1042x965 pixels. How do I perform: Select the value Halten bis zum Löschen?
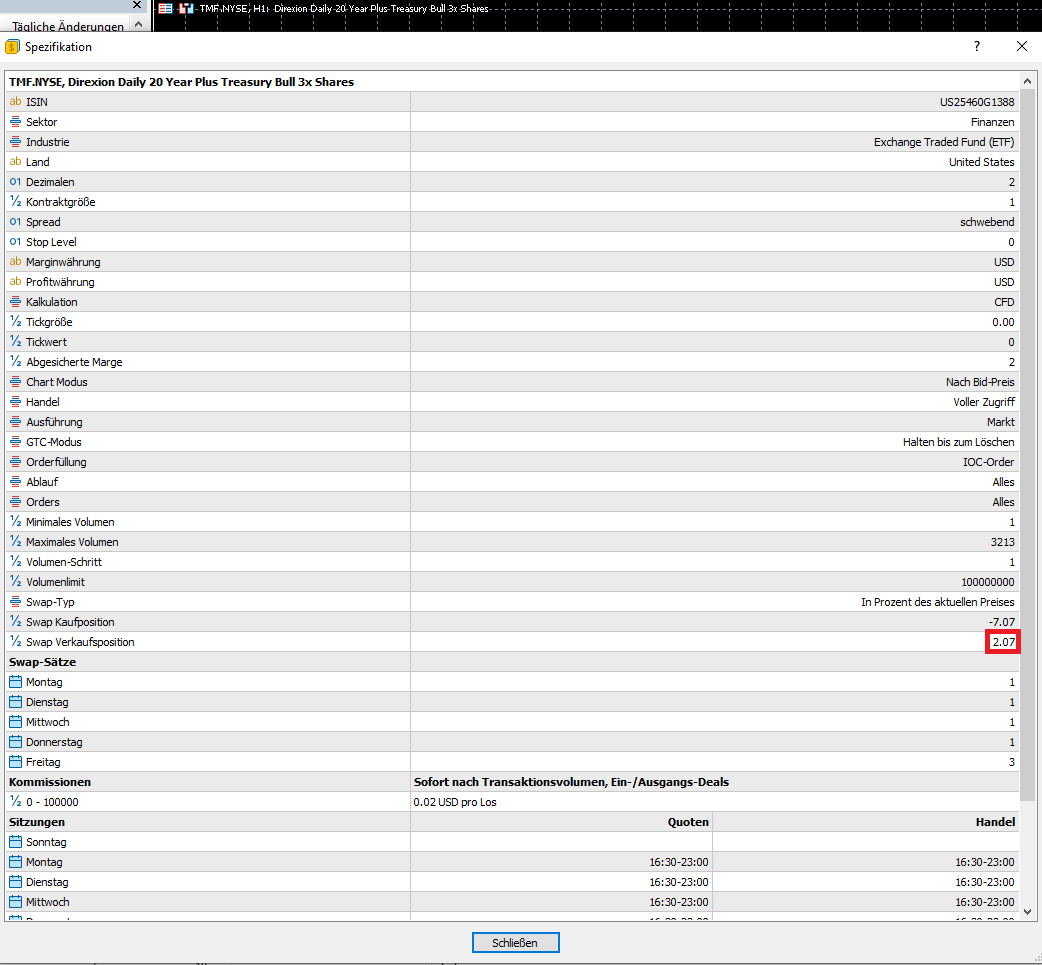coord(958,442)
